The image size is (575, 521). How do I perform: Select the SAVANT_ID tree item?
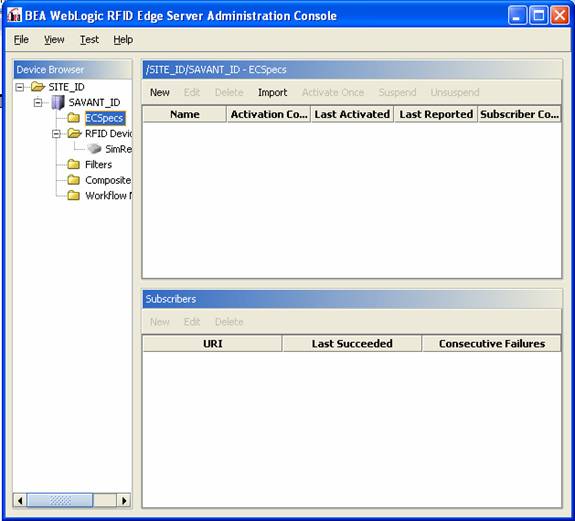pyautogui.click(x=94, y=102)
